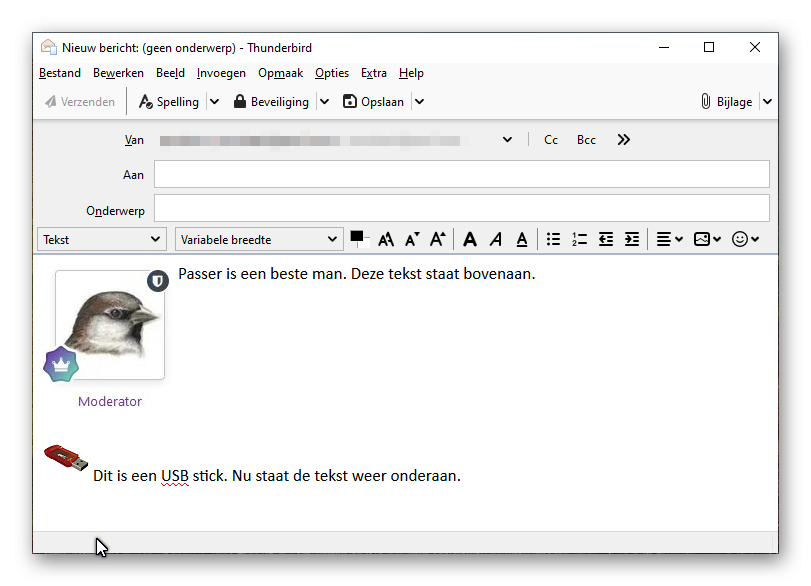Increase indent of text
This screenshot has width=811, height=586.
(x=632, y=239)
